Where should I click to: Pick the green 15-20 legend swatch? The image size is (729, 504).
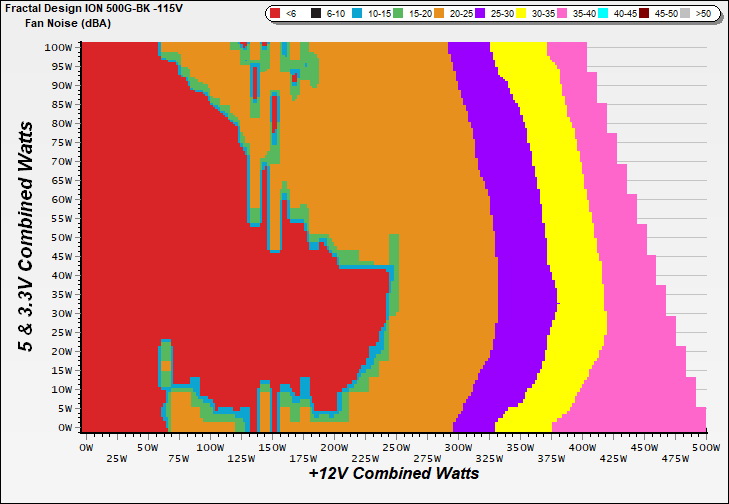pos(396,14)
